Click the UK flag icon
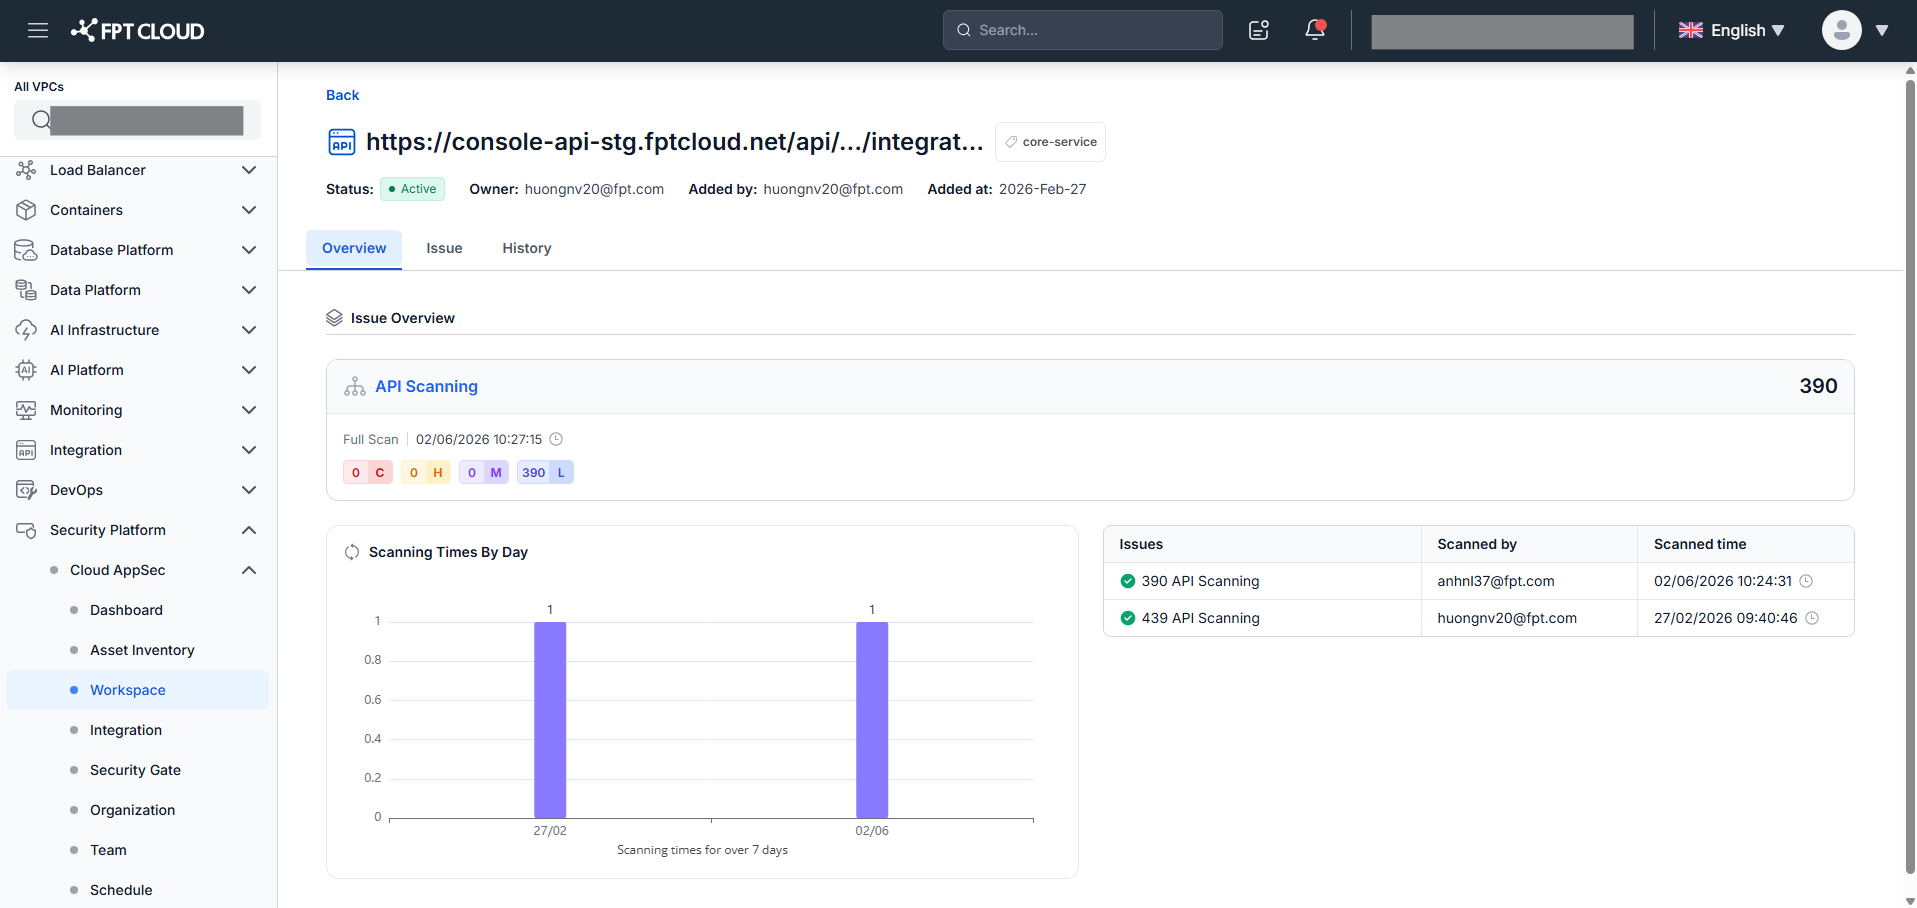1917x908 pixels. click(x=1691, y=30)
